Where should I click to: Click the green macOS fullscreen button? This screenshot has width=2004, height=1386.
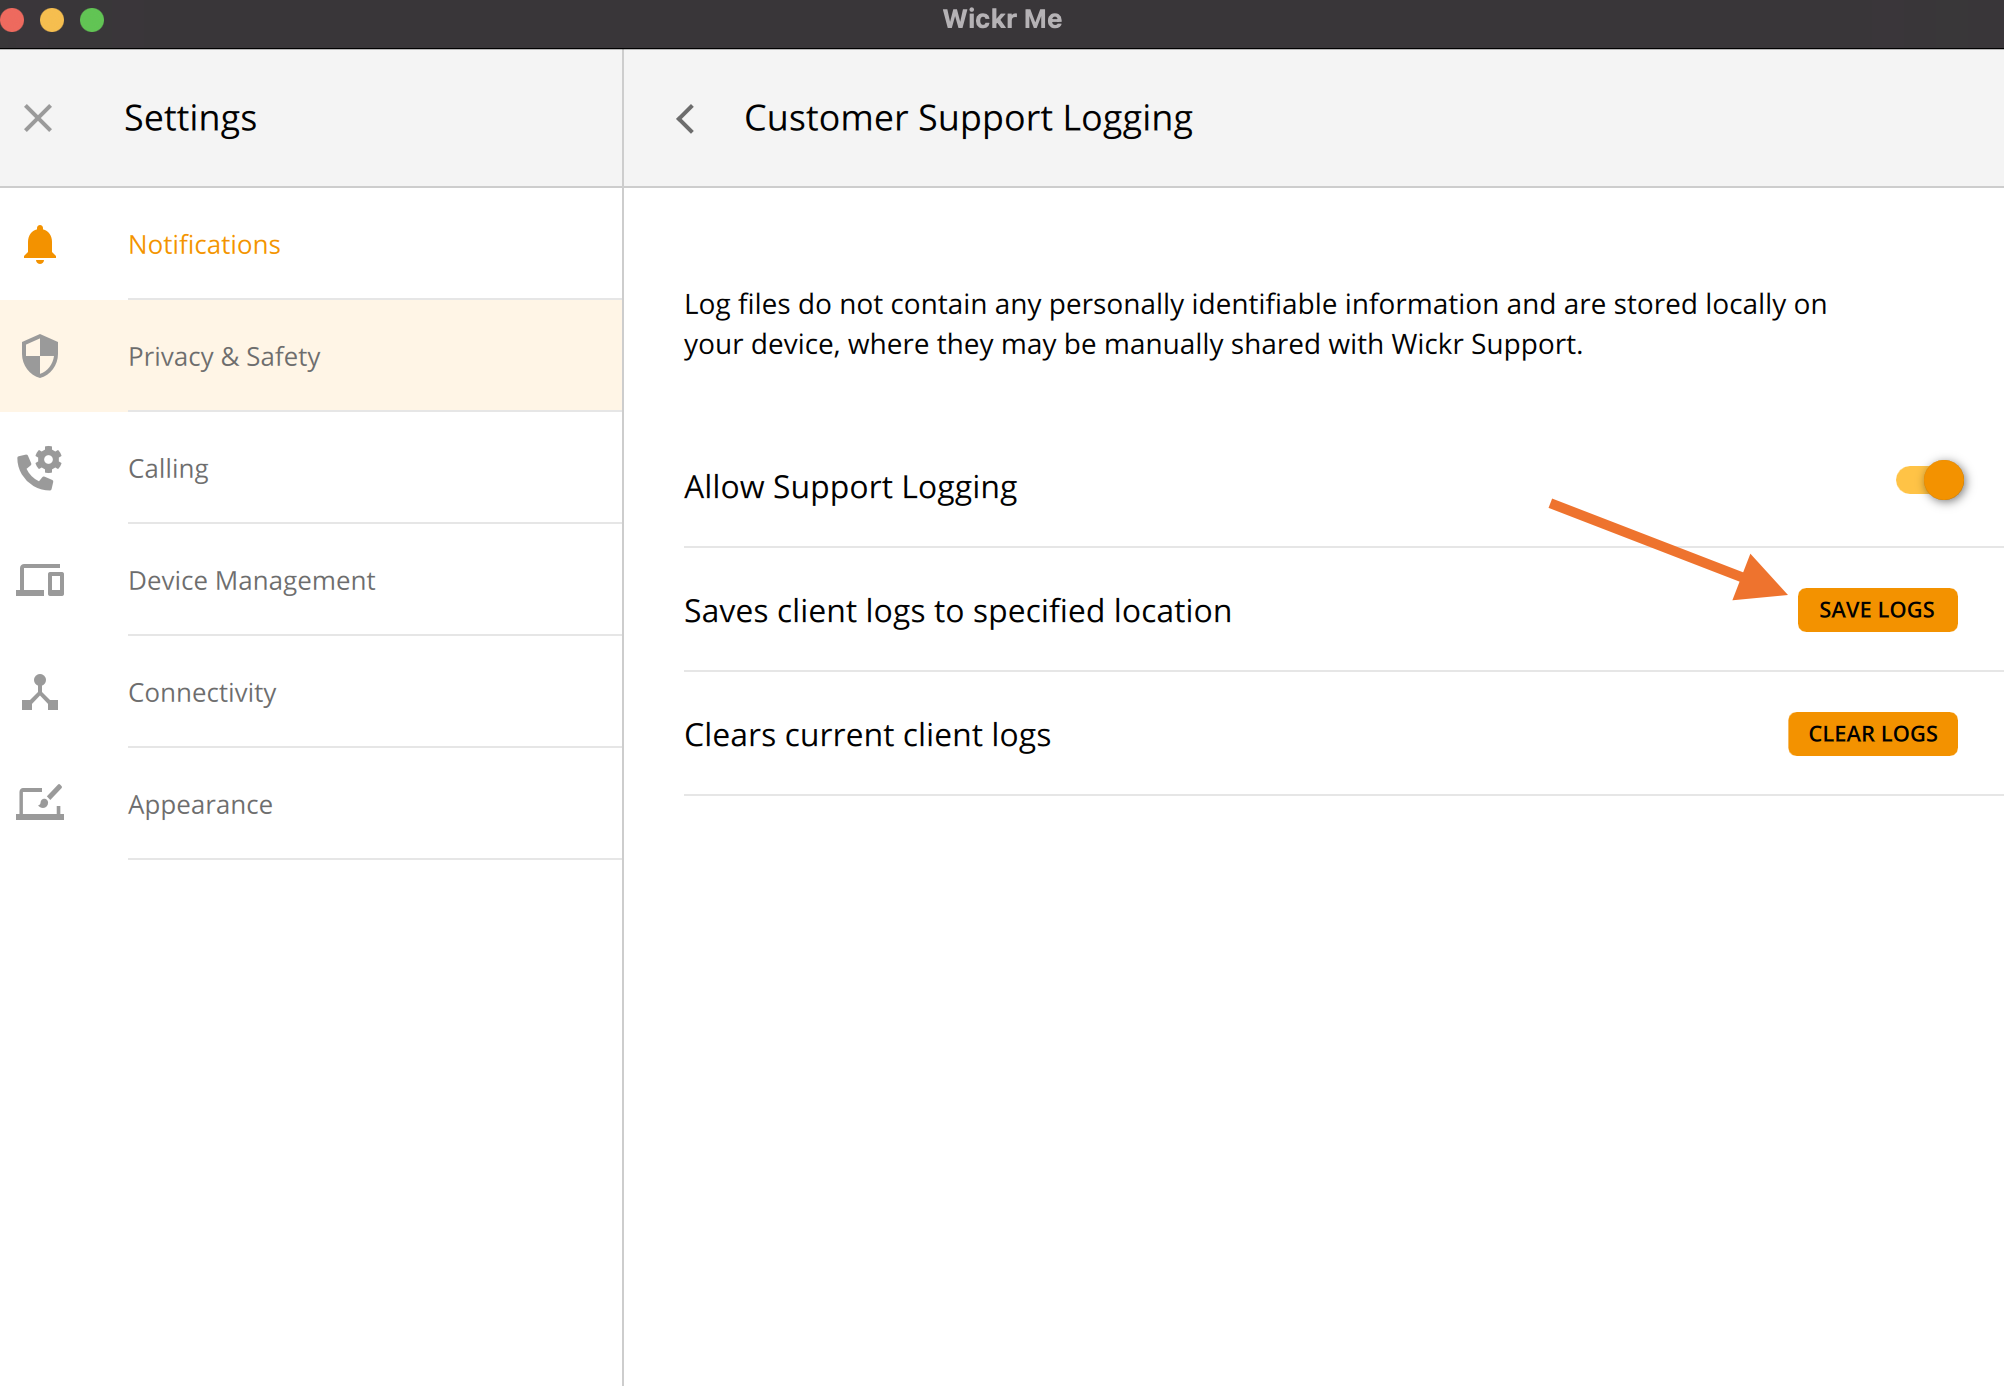point(92,19)
